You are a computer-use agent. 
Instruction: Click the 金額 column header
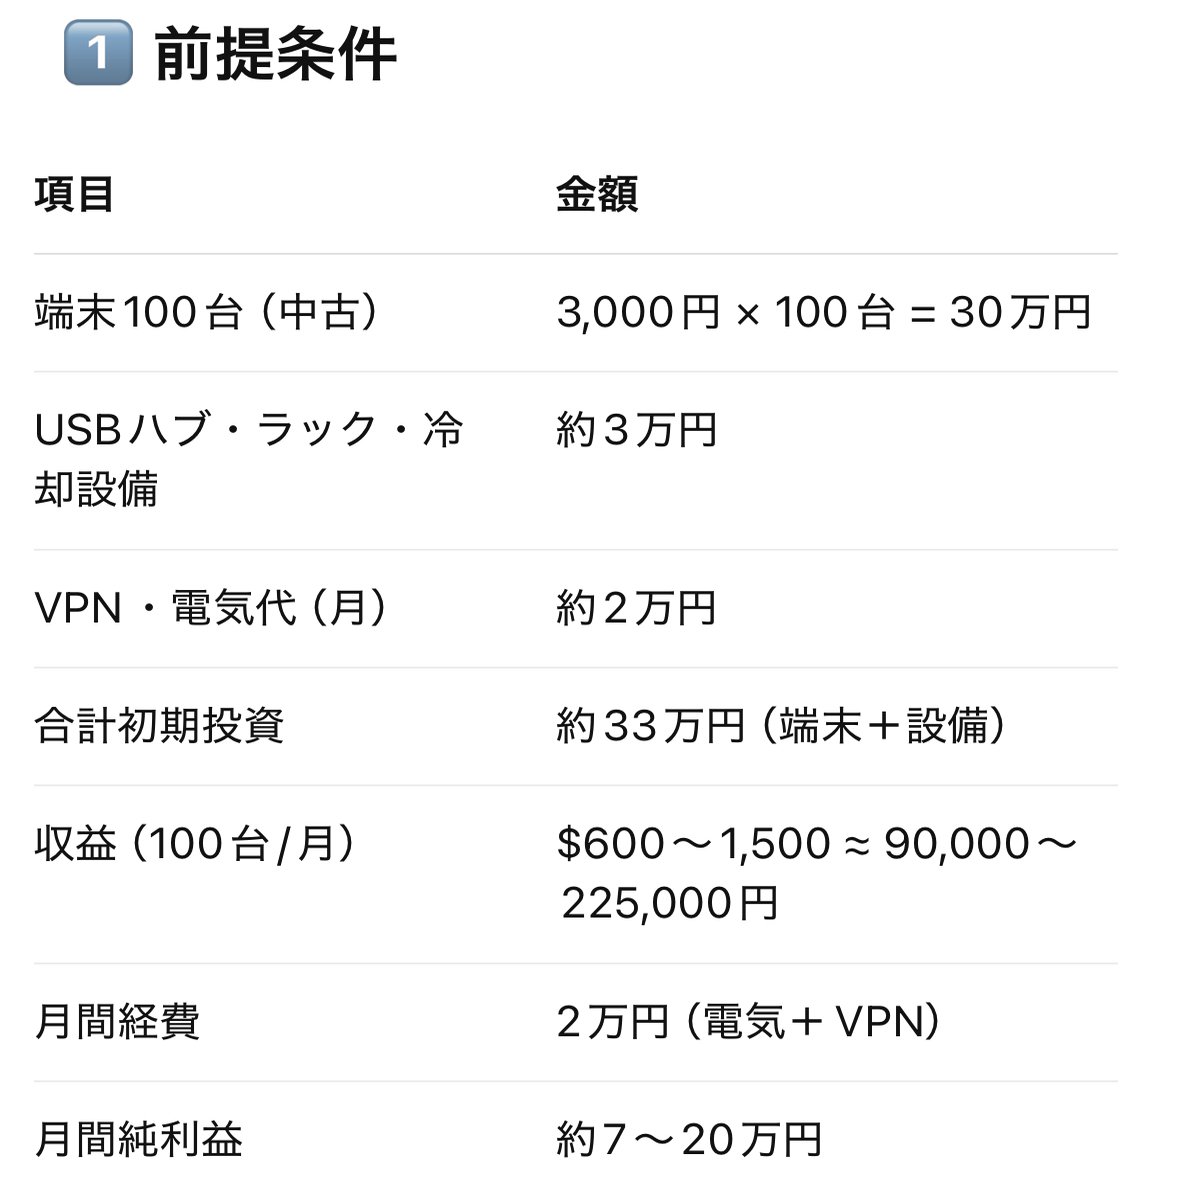[x=597, y=195]
